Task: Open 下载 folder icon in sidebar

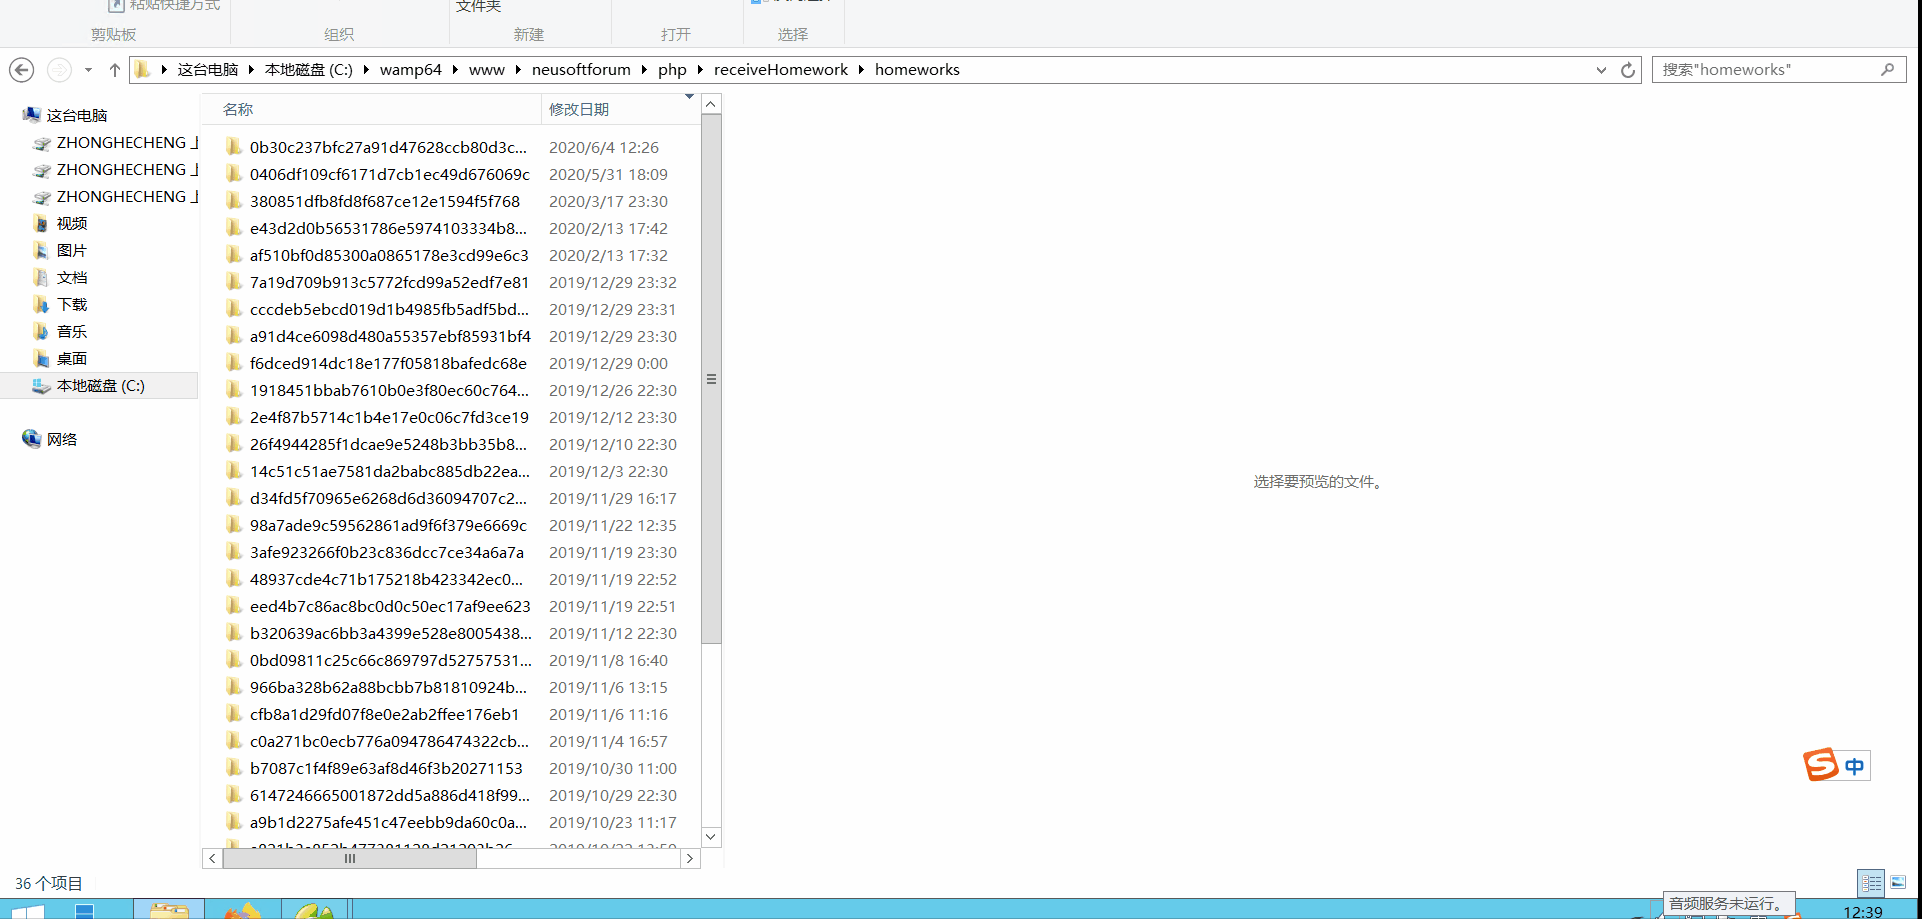Action: pyautogui.click(x=41, y=304)
